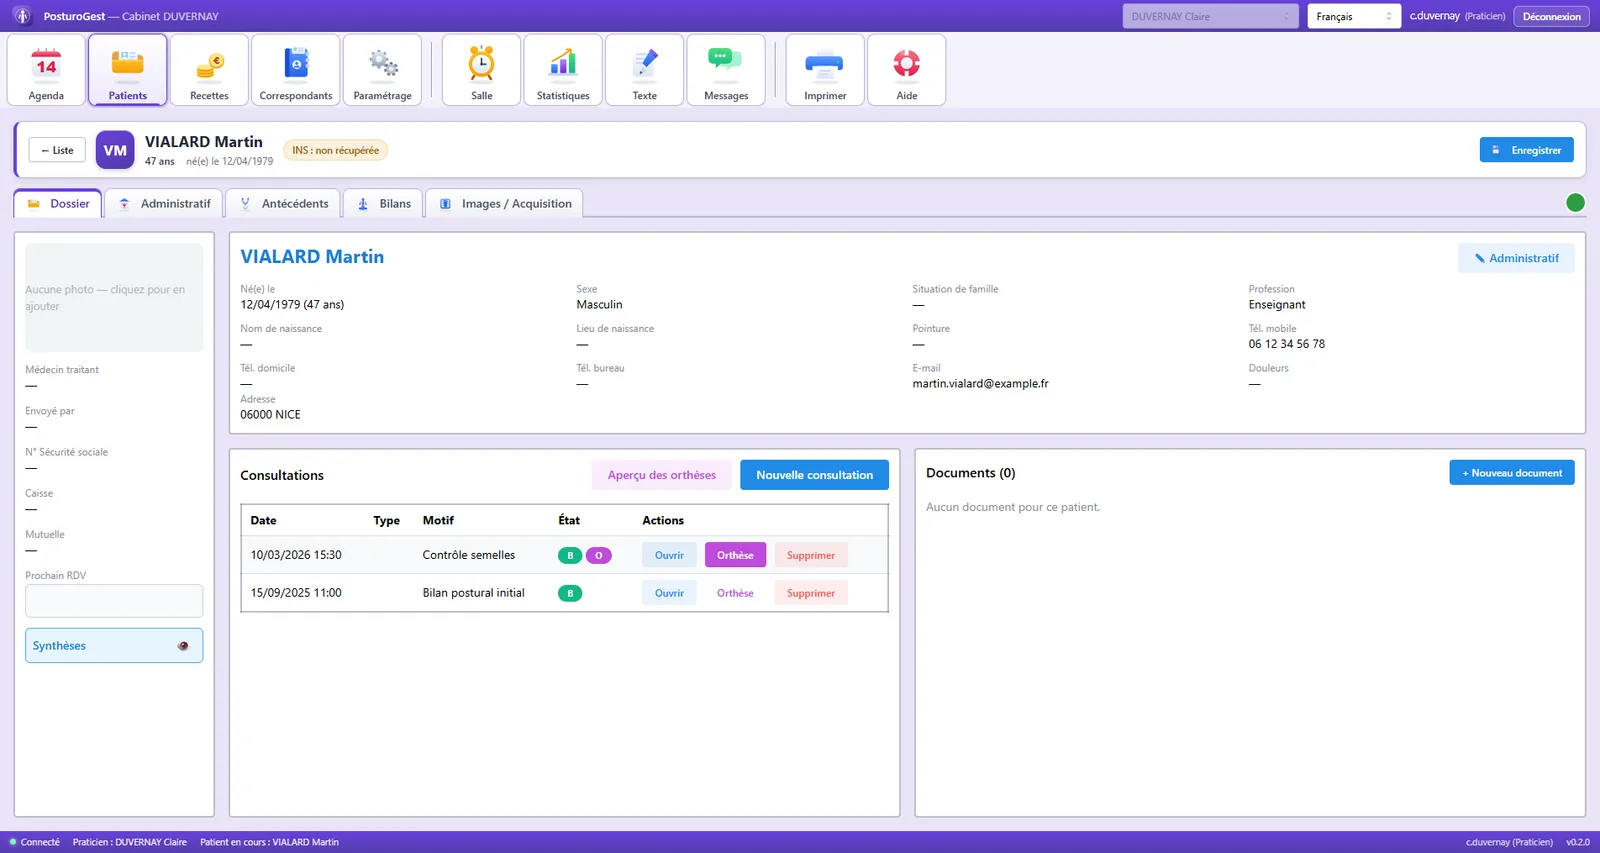Click the Prochain RDV input field
The height and width of the screenshot is (853, 1600).
coord(114,601)
